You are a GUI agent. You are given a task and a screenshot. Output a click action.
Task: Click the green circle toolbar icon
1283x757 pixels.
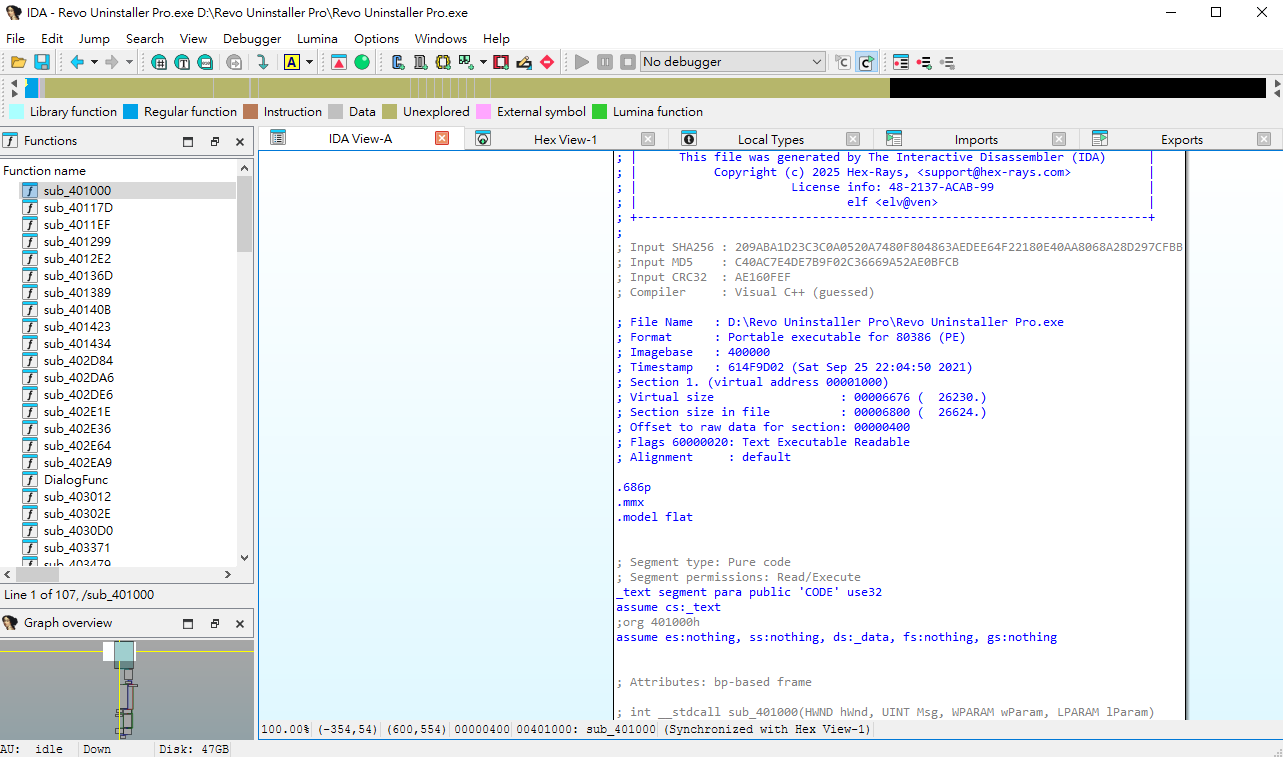point(362,62)
